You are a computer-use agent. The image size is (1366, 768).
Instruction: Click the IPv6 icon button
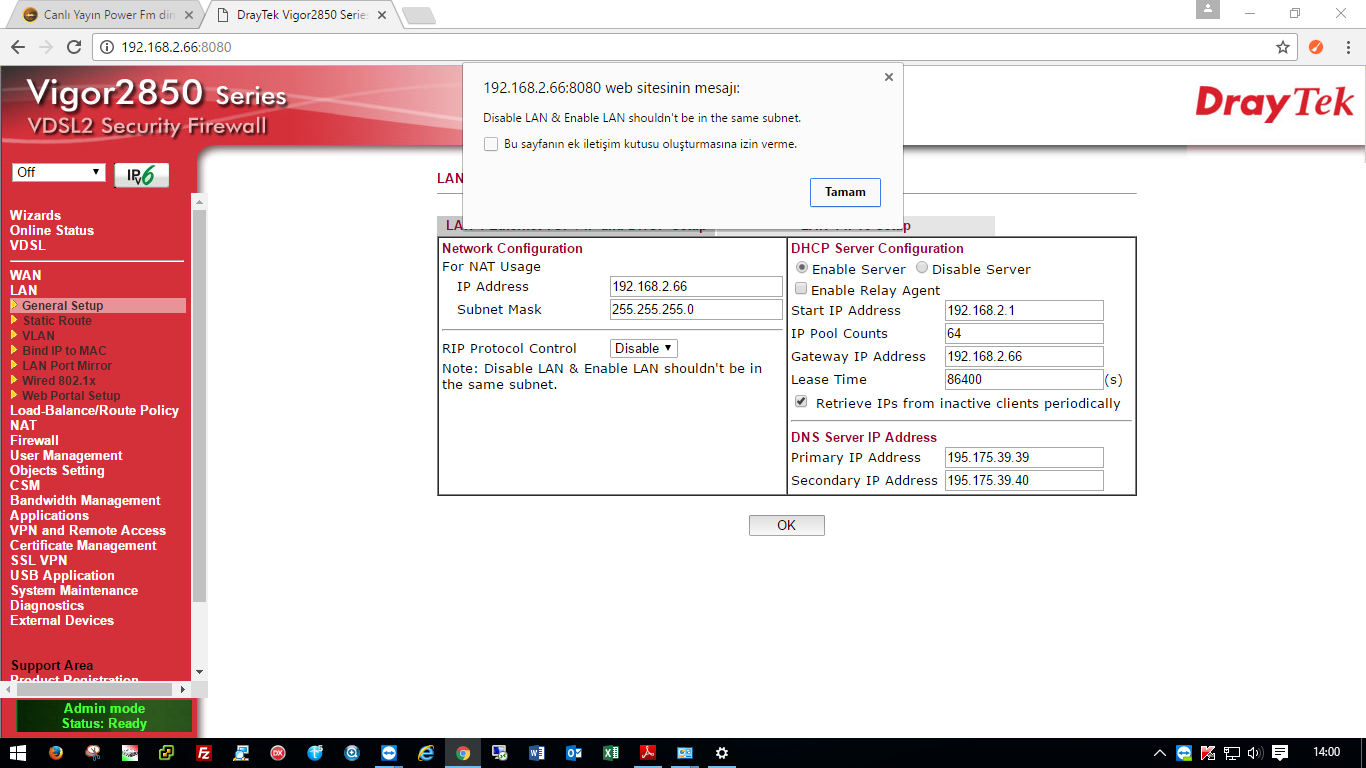click(141, 175)
